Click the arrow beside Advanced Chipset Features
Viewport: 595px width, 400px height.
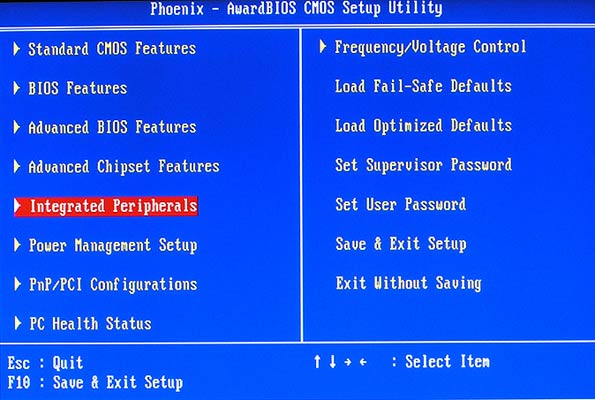click(x=17, y=166)
